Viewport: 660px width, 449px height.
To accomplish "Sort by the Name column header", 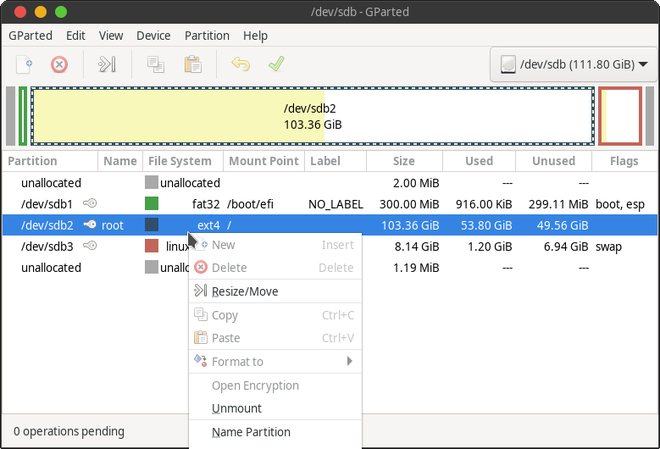I will coord(120,161).
